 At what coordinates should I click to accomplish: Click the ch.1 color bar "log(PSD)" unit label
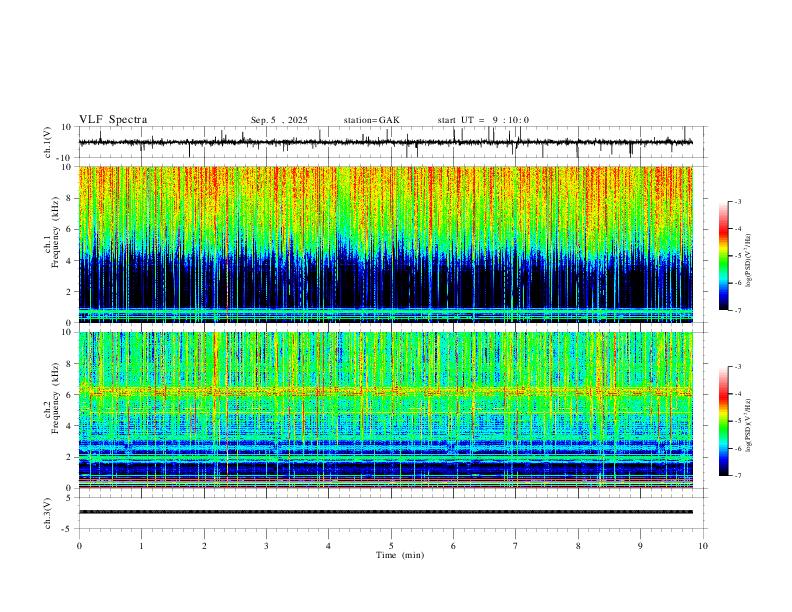tap(749, 261)
